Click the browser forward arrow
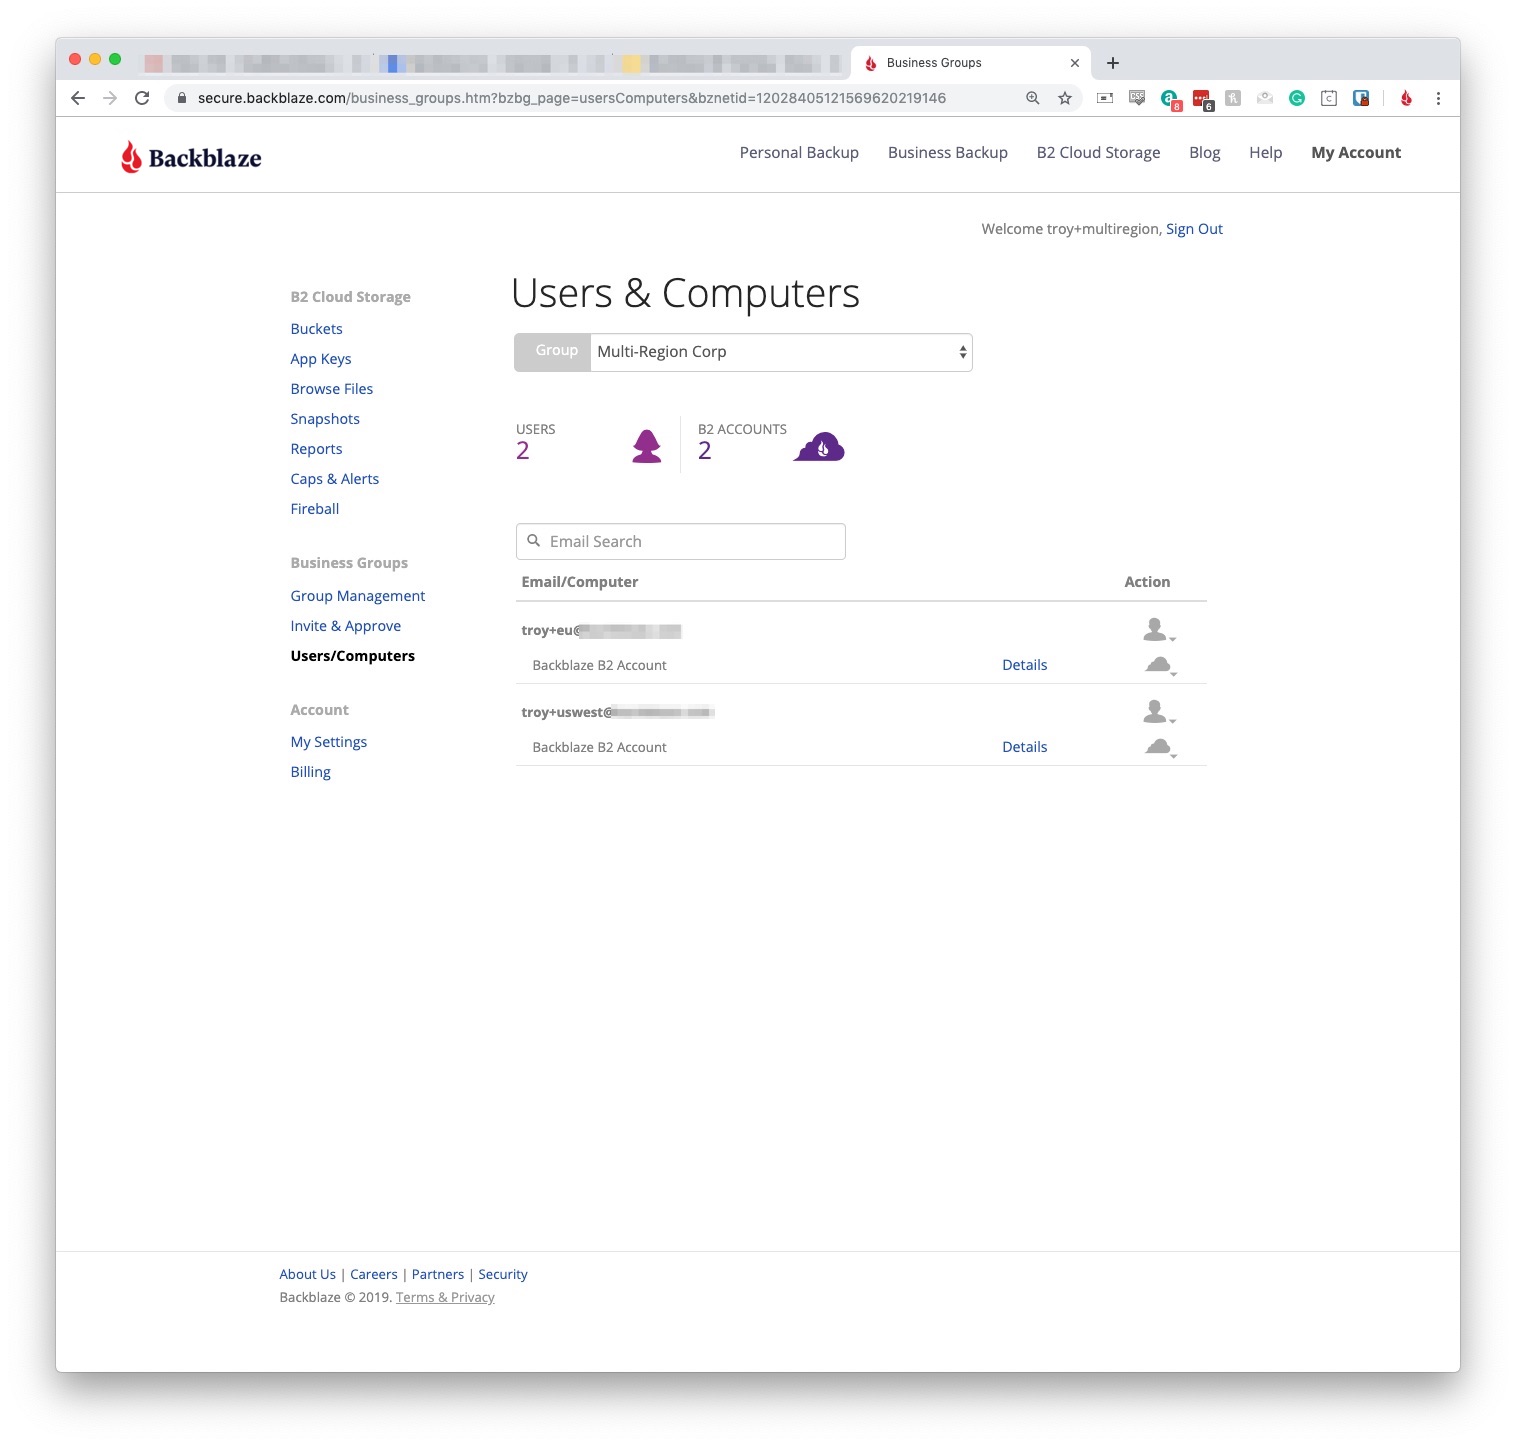1516x1446 pixels. tap(110, 98)
